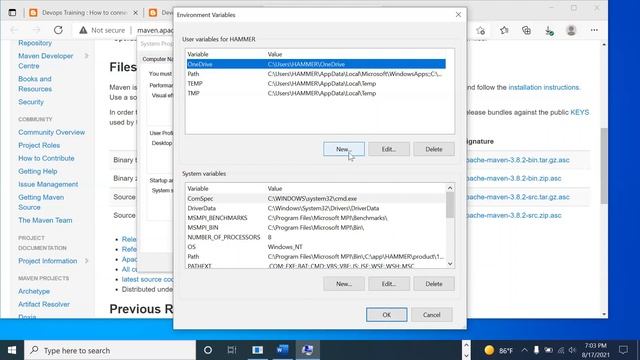Open browser Settings and more menu
This screenshot has width=640, height=360.
594,30
